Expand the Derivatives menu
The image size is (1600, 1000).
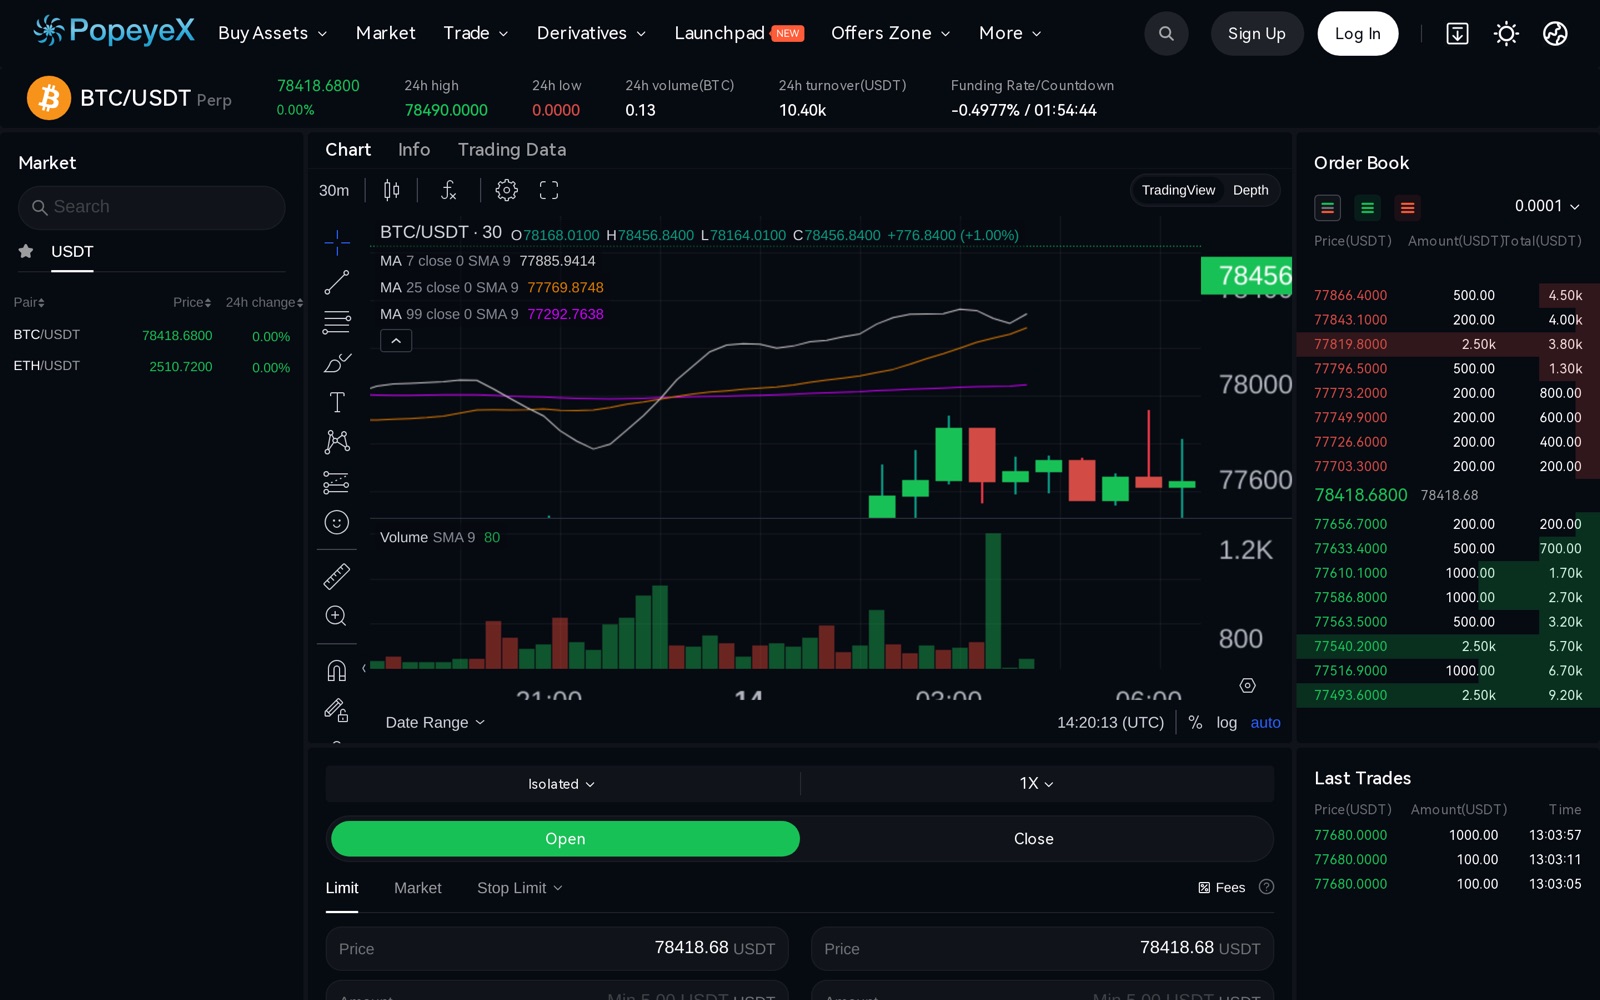pyautogui.click(x=591, y=33)
